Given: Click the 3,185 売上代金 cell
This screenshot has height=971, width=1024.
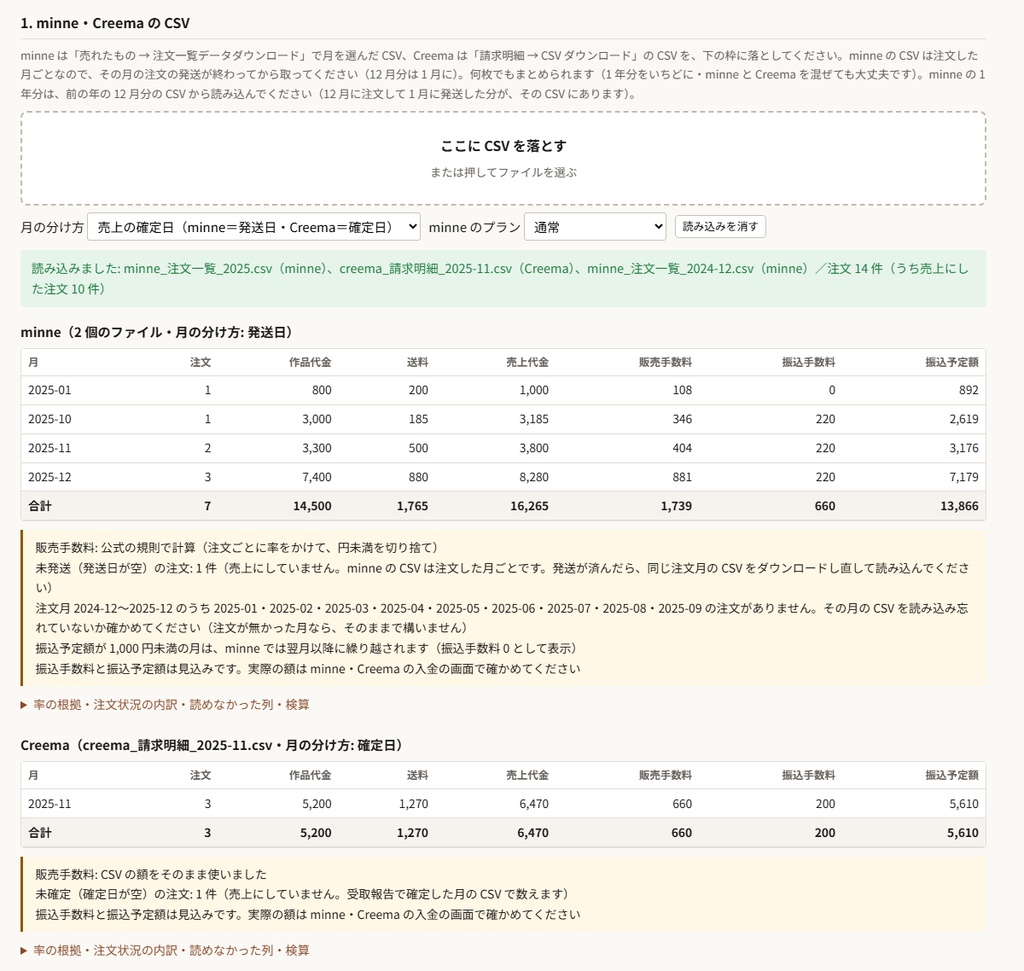Looking at the screenshot, I should pyautogui.click(x=534, y=419).
